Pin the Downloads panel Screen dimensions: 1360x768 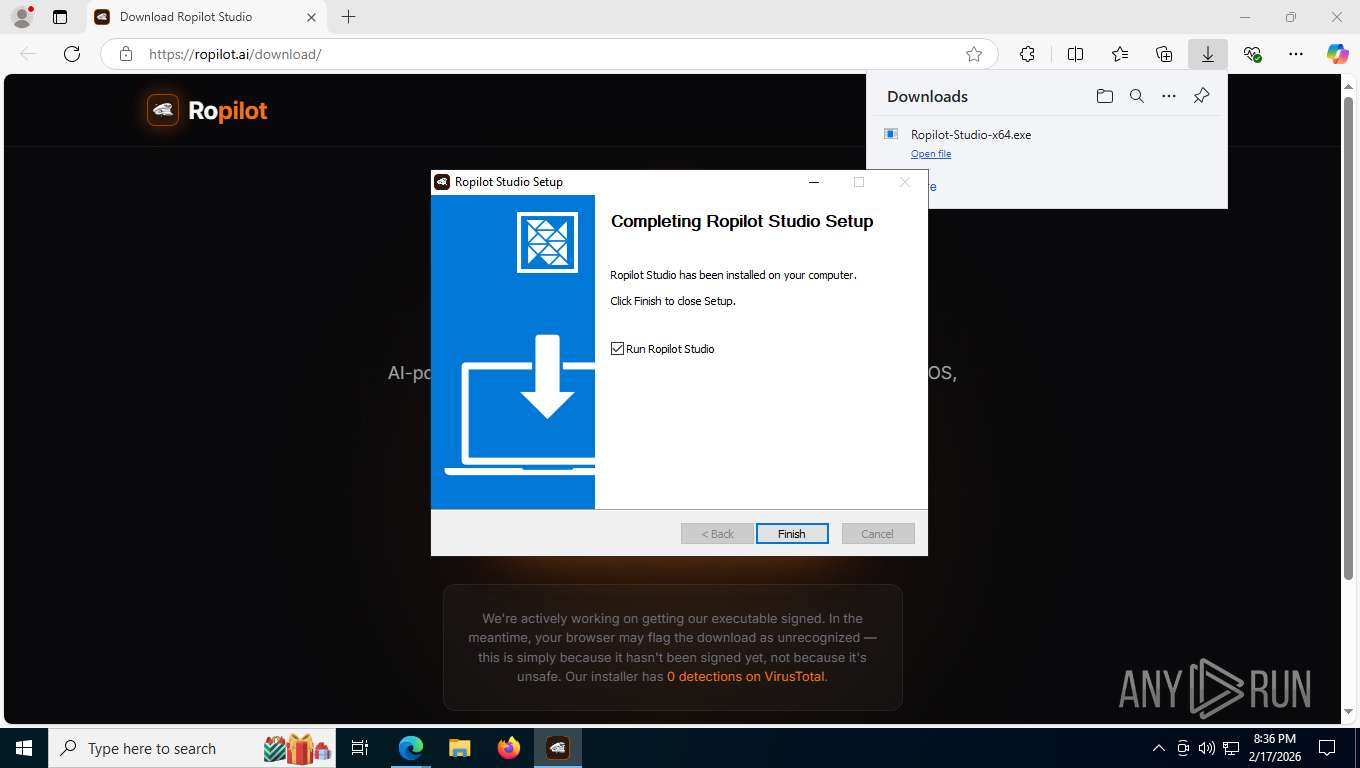[1202, 96]
